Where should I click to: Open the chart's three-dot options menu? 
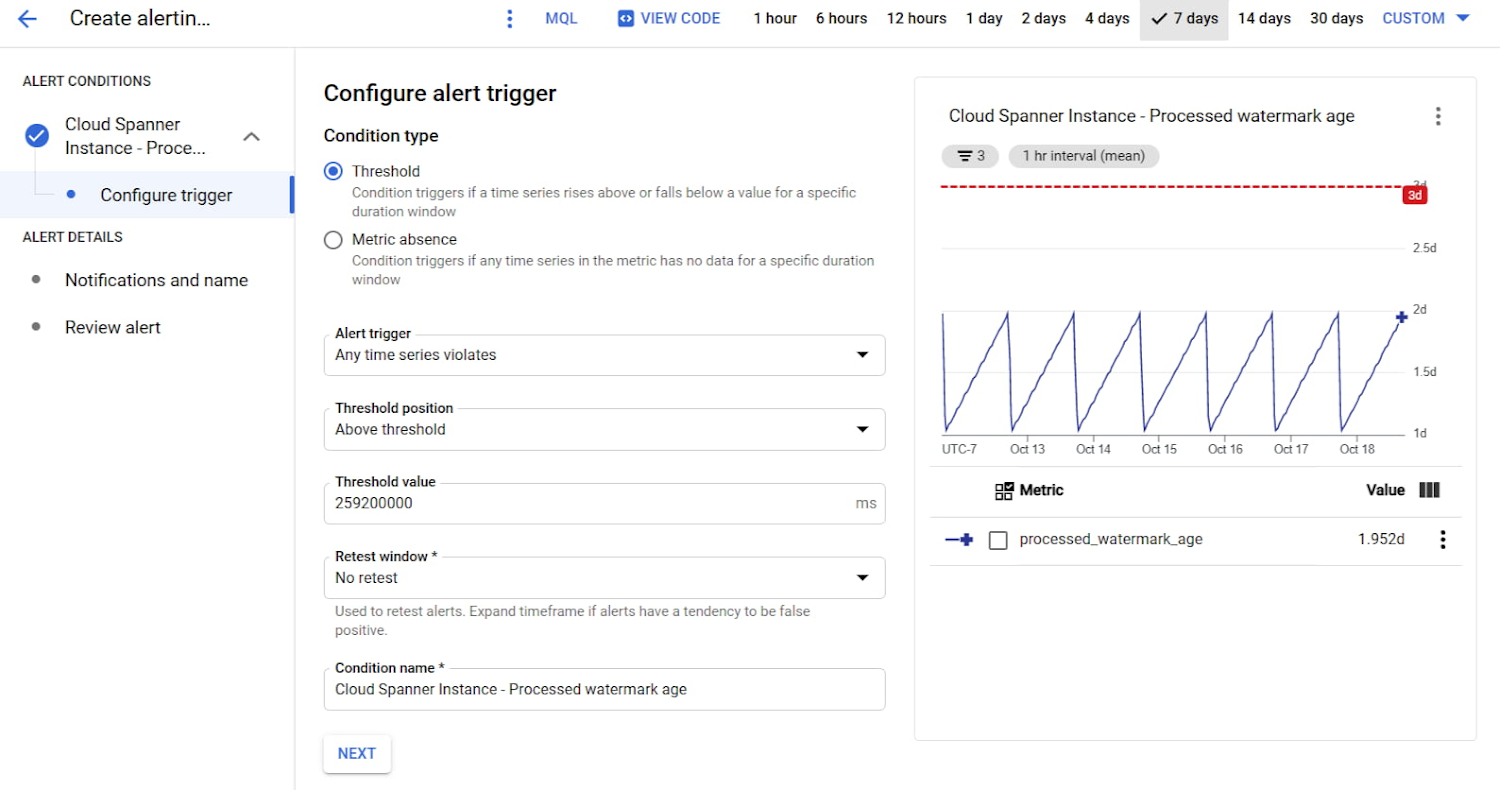pyautogui.click(x=1438, y=116)
